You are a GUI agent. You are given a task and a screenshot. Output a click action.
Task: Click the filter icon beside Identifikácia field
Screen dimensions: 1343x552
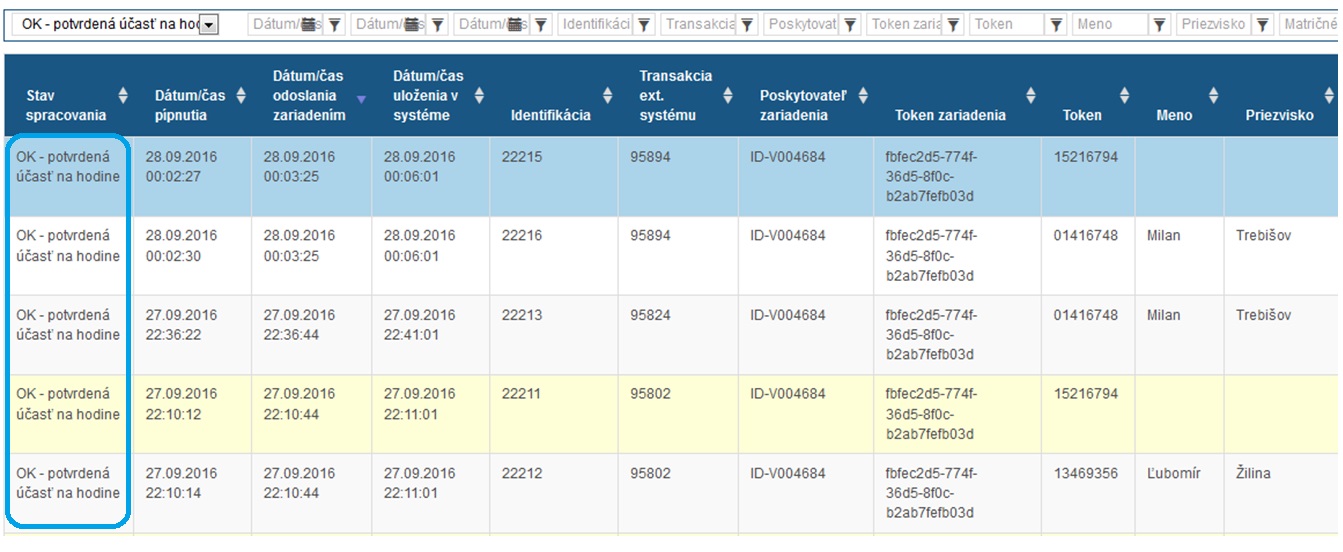coord(644,25)
